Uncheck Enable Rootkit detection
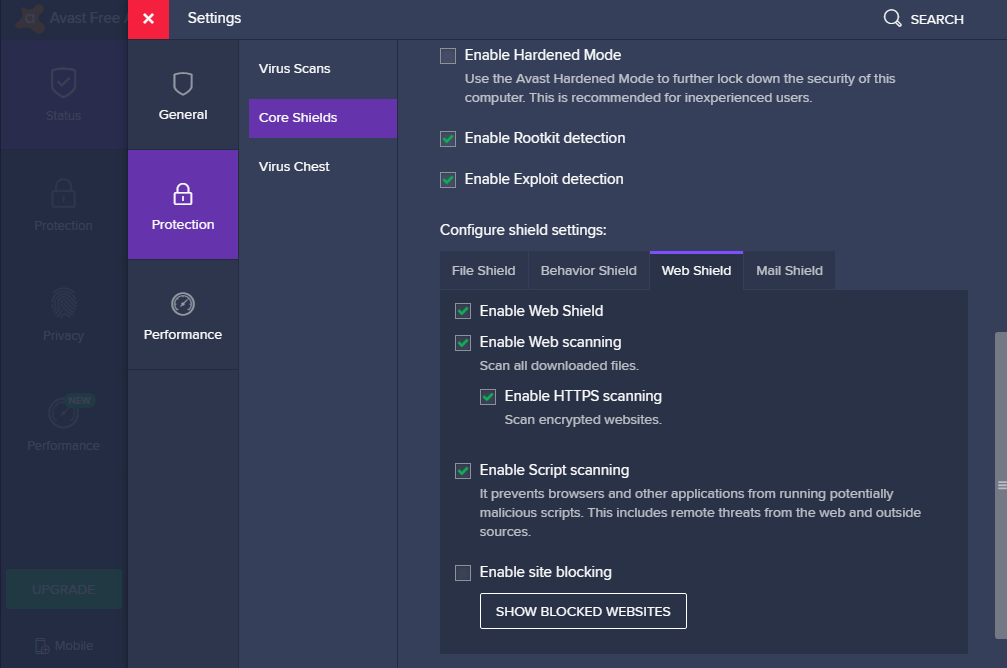The height and width of the screenshot is (668, 1007). point(448,139)
